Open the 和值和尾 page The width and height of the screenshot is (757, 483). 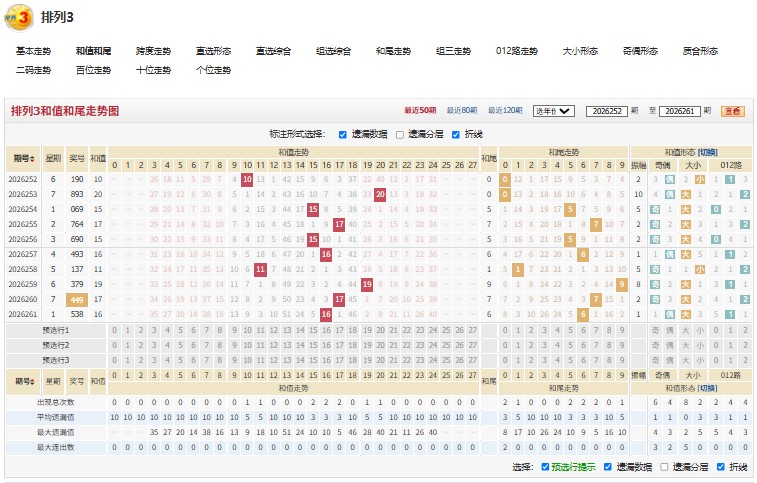(x=93, y=51)
